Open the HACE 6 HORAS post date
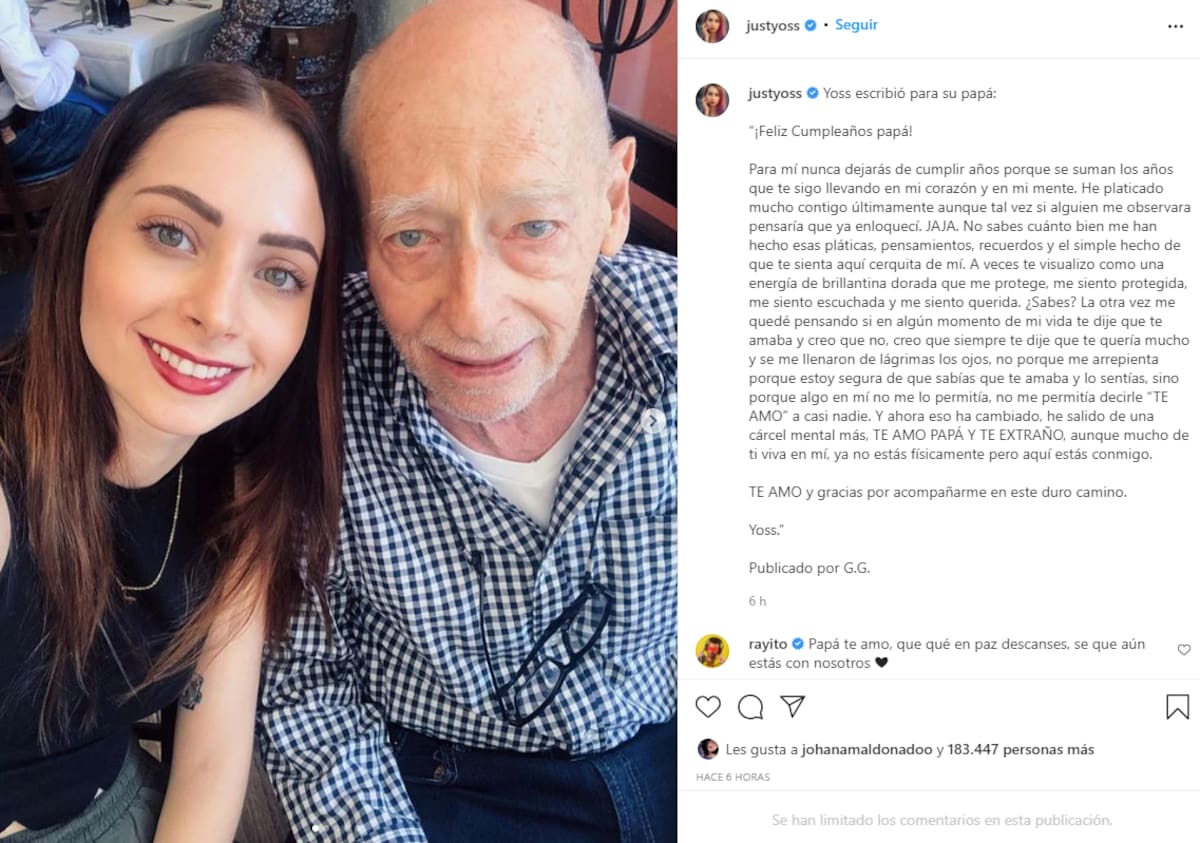 point(733,777)
